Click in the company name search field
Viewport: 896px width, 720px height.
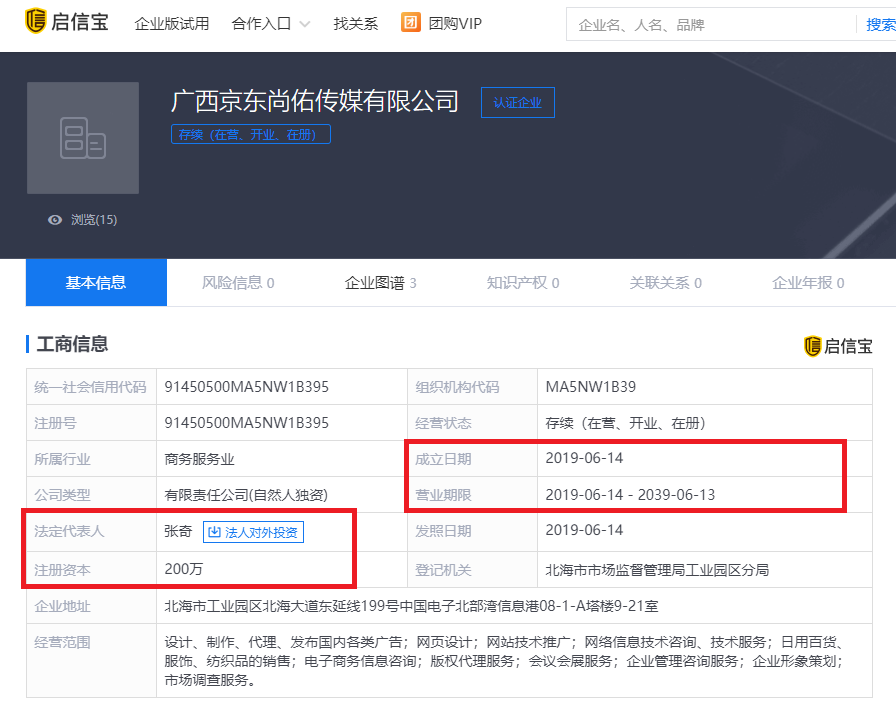710,25
